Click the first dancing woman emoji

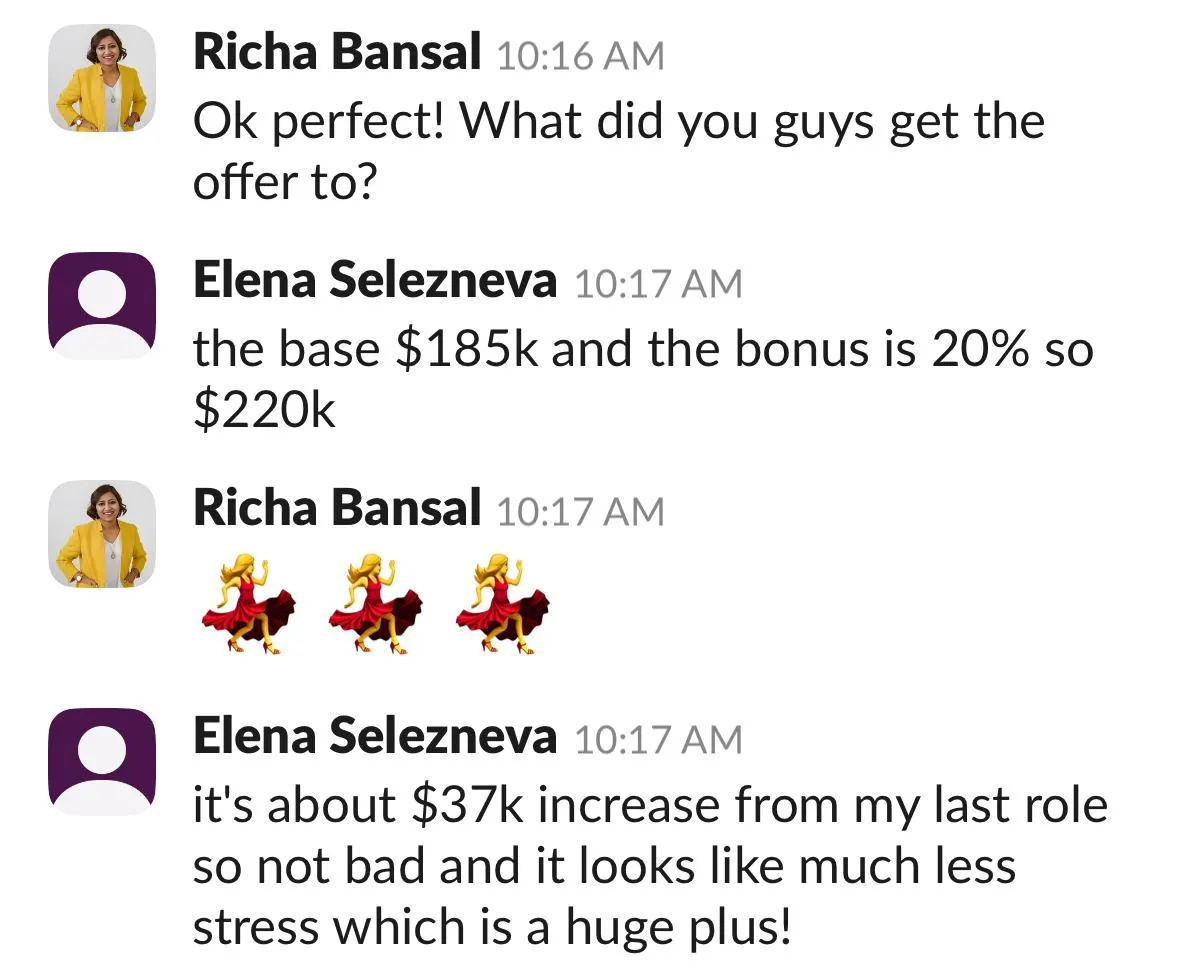coord(248,604)
